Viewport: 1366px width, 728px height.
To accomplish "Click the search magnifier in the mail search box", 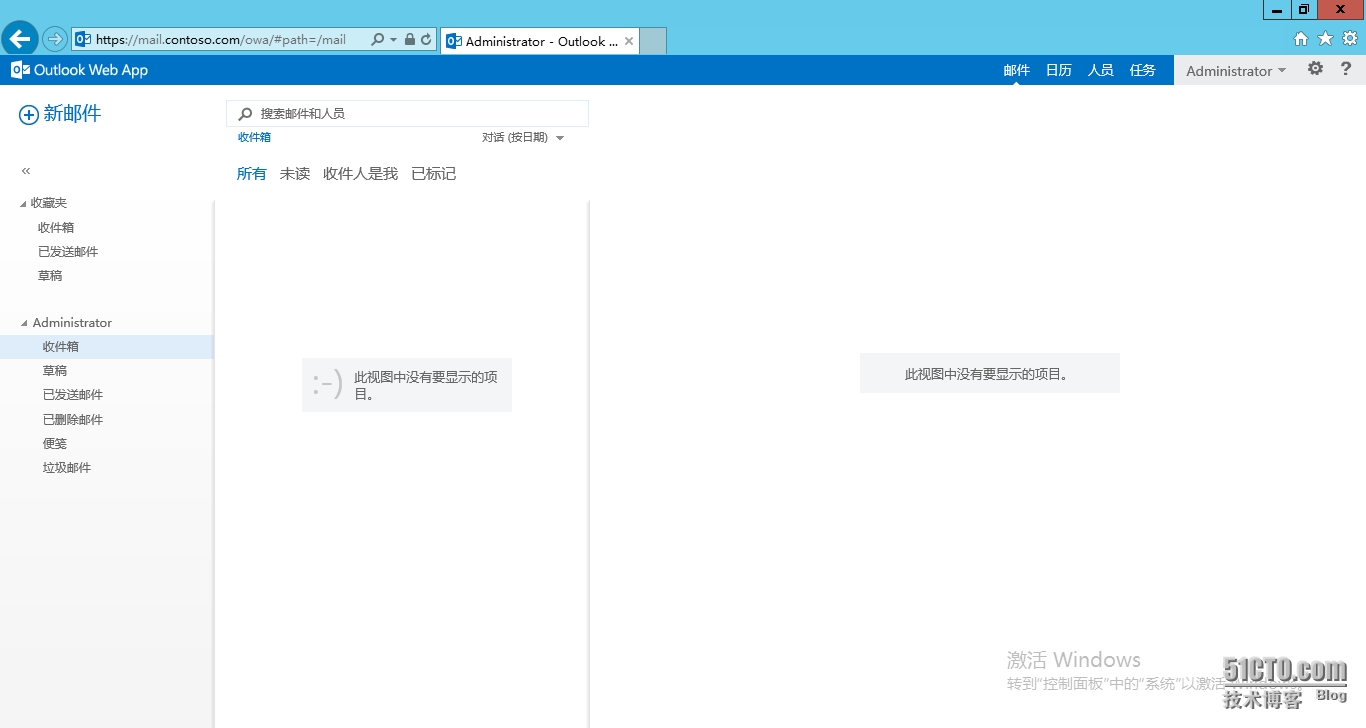I will tap(245, 113).
